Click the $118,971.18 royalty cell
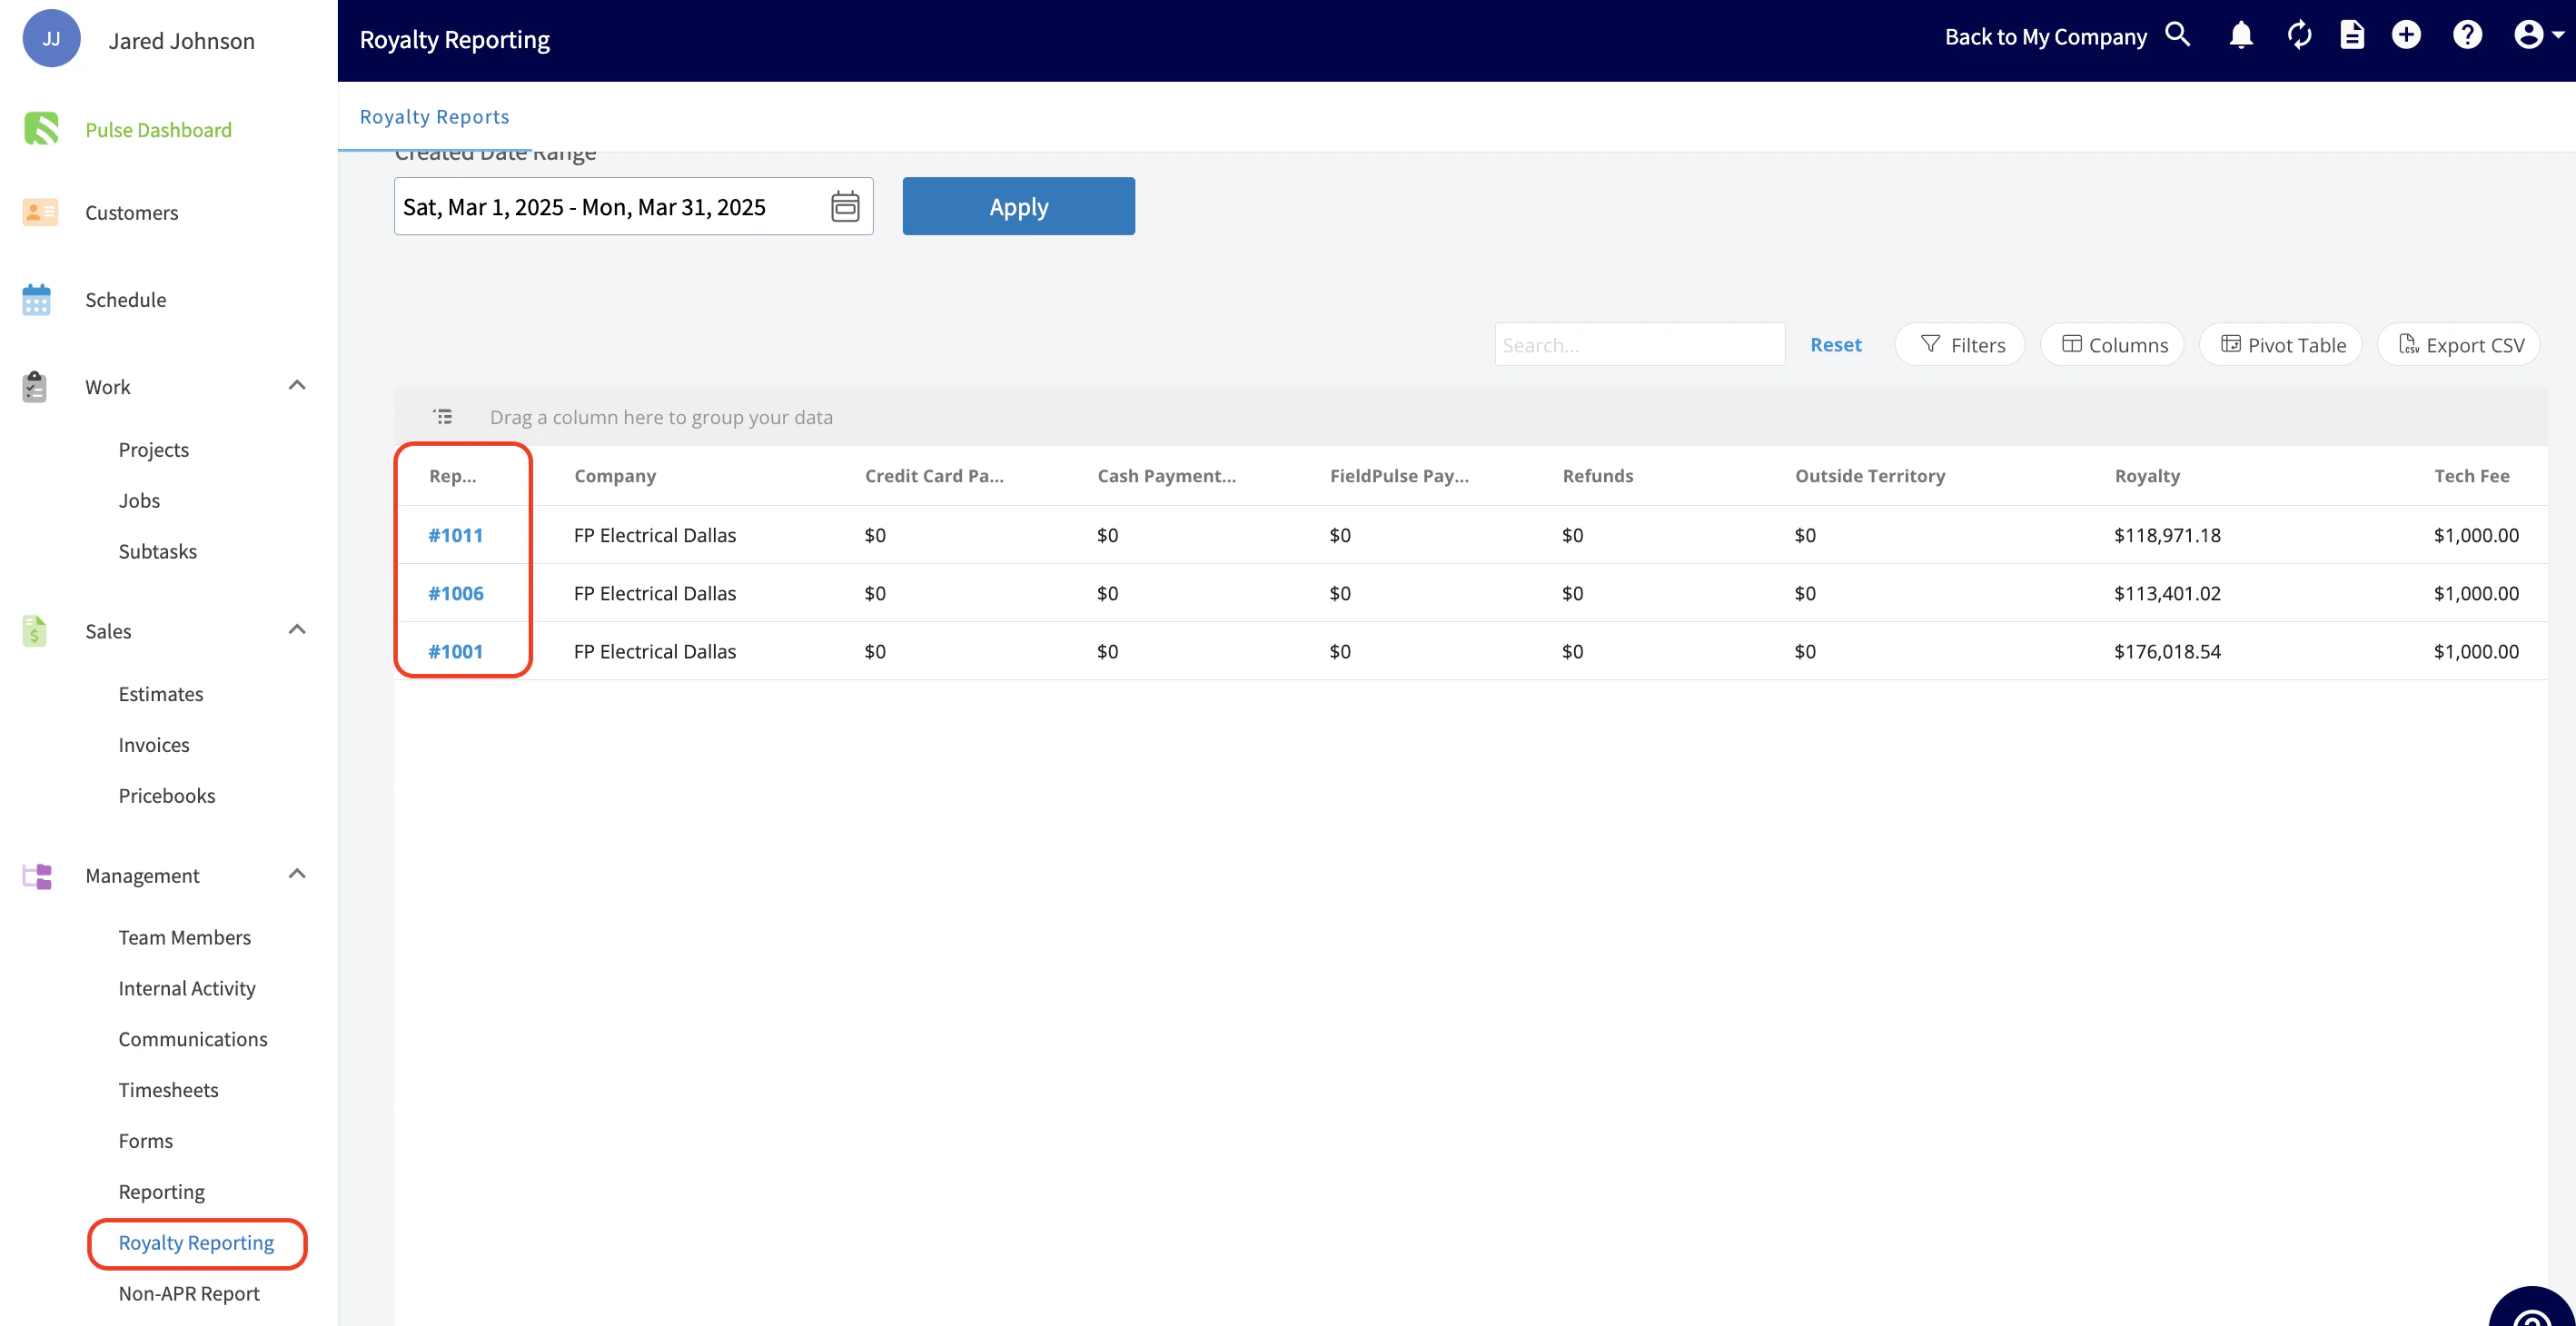This screenshot has height=1326, width=2576. click(x=2167, y=535)
